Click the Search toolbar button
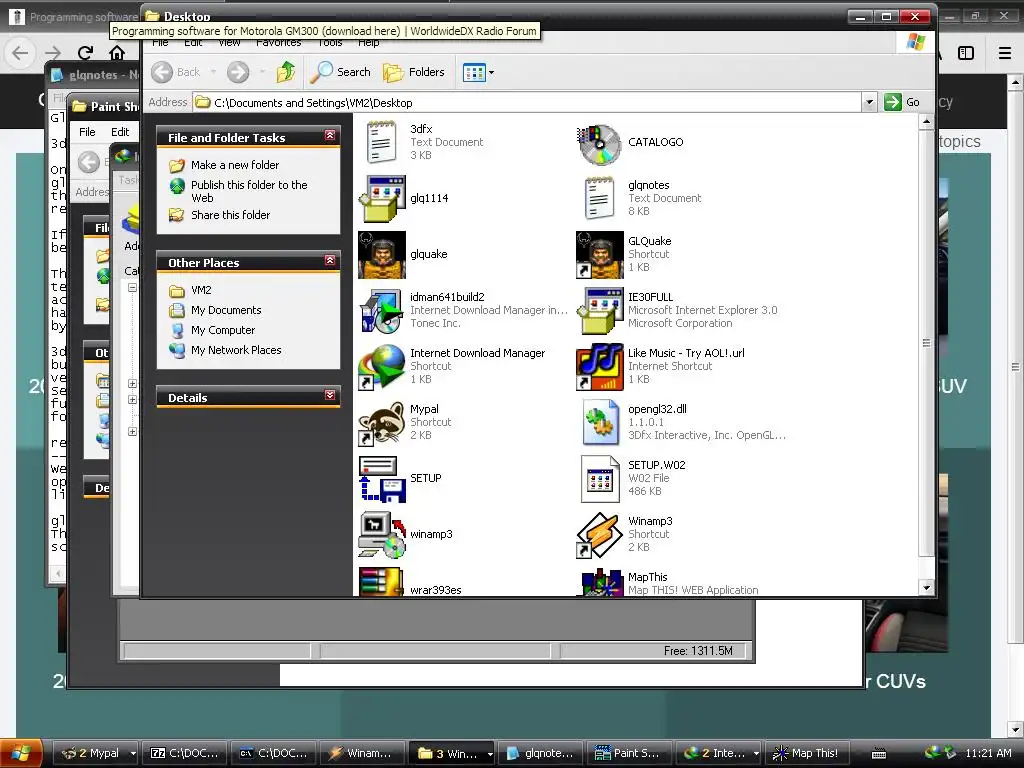The image size is (1024, 768). pyautogui.click(x=340, y=72)
